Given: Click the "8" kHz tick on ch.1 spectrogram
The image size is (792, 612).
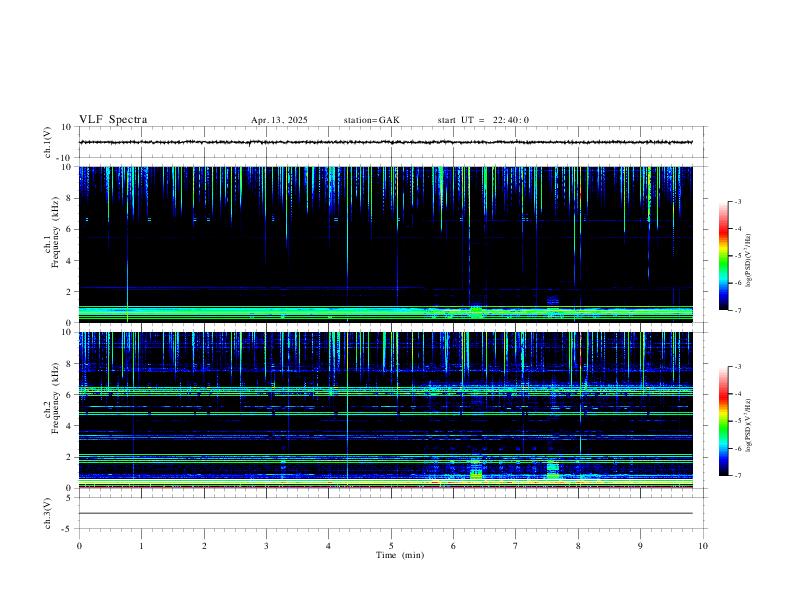Looking at the screenshot, I should (x=69, y=198).
